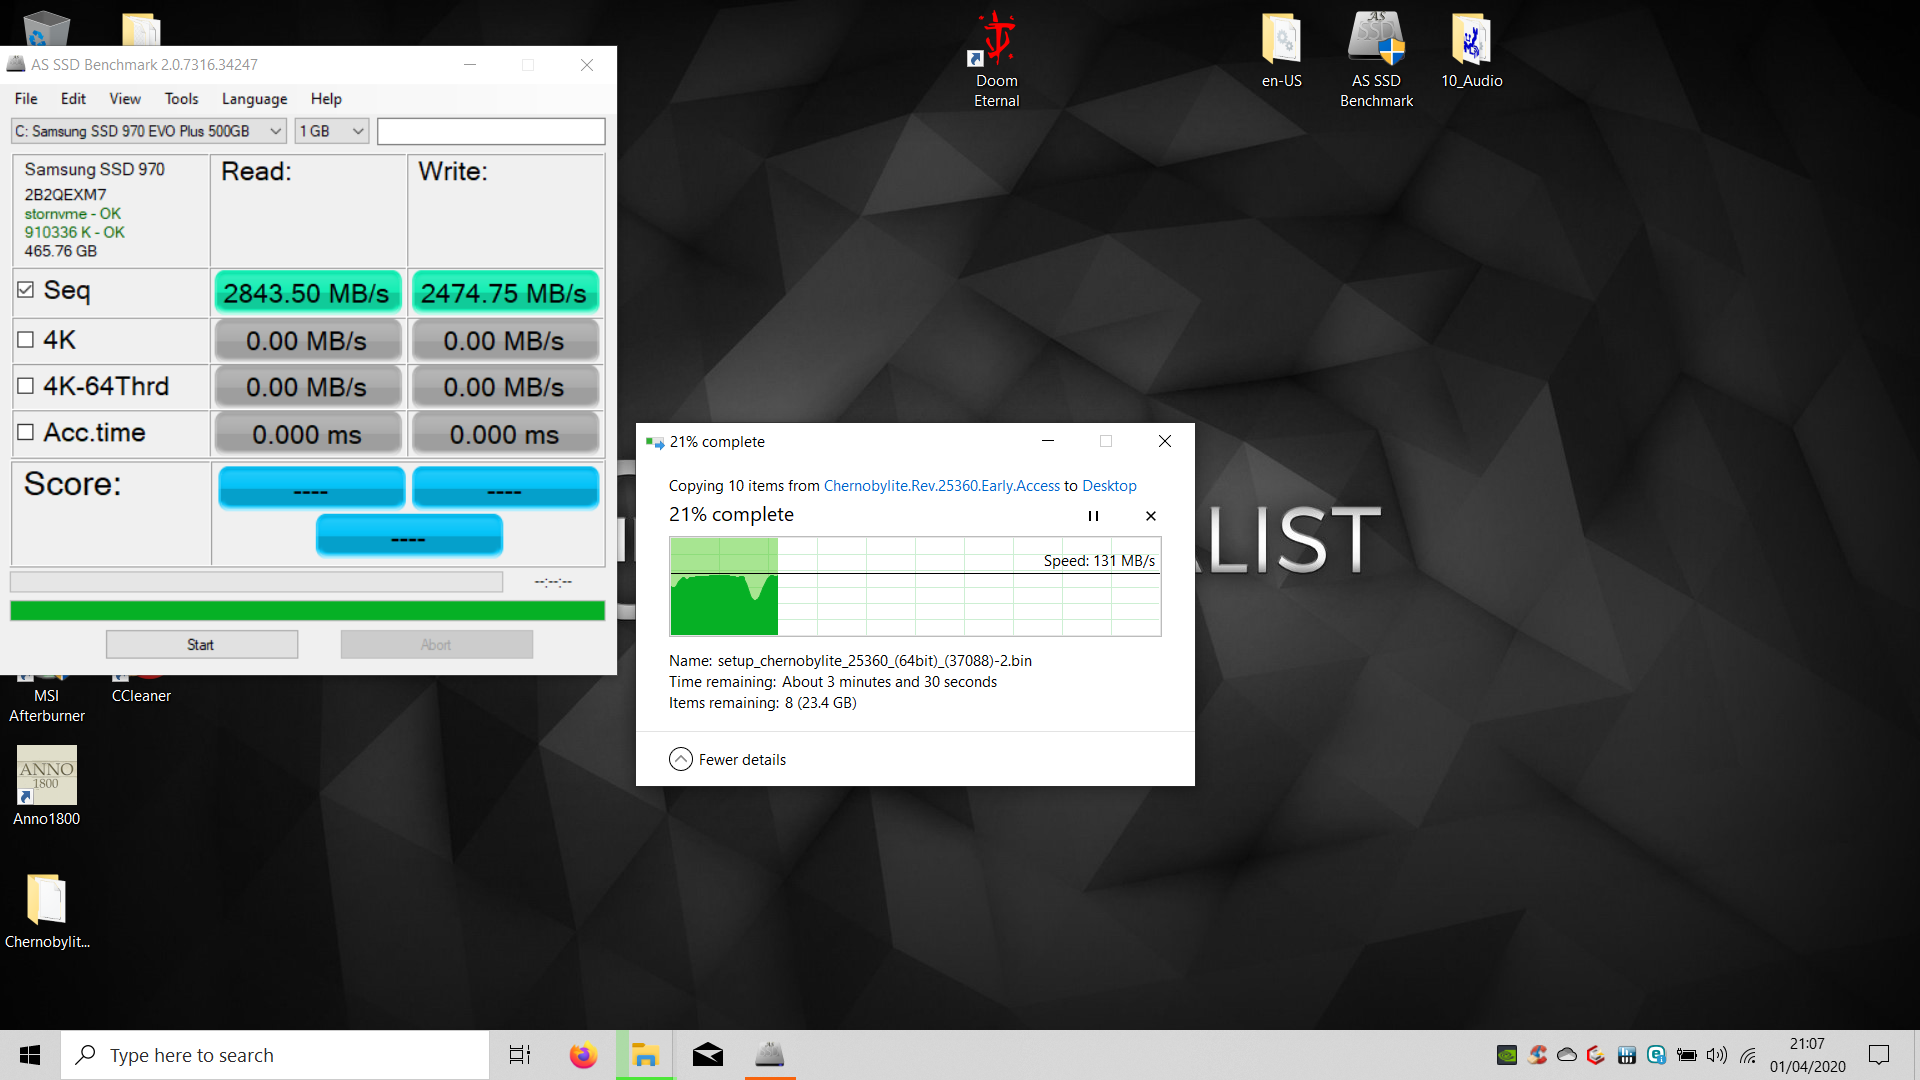Check the battery status icon
The height and width of the screenshot is (1080, 1920).
click(x=1687, y=1055)
